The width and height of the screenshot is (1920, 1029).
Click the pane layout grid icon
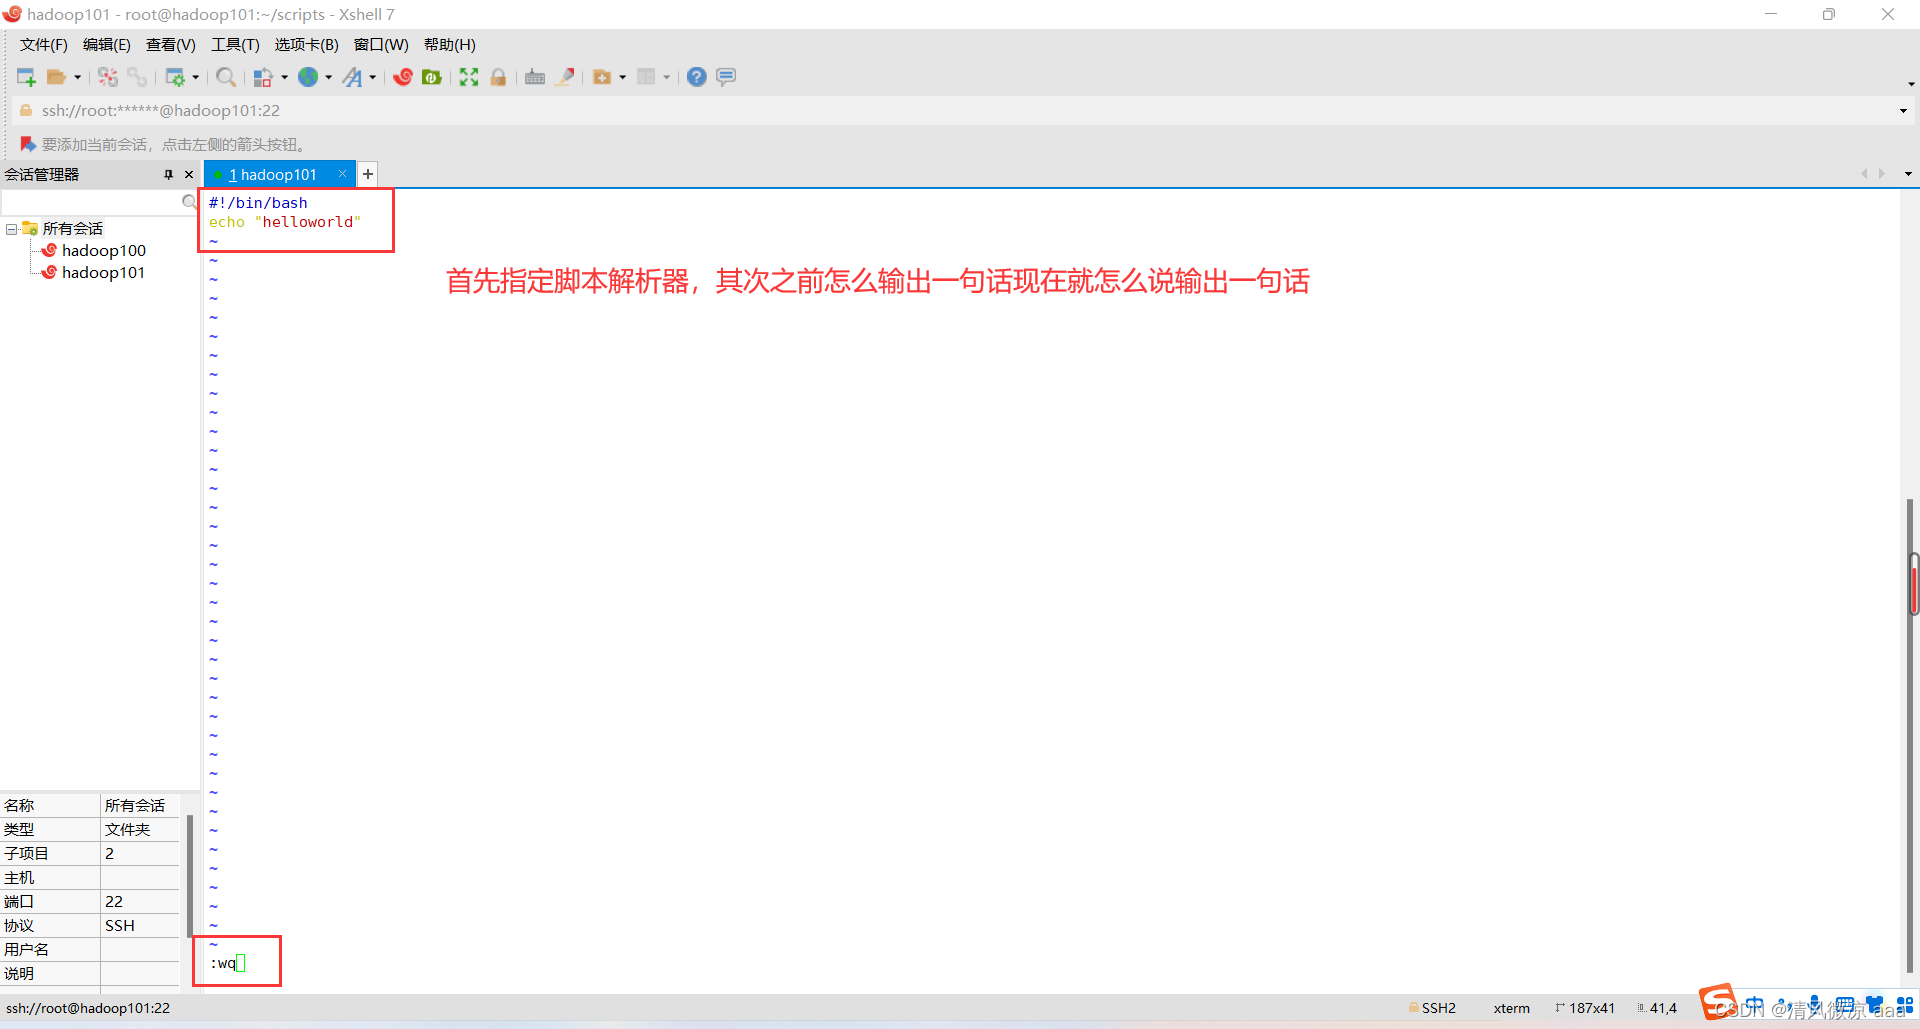pyautogui.click(x=646, y=77)
